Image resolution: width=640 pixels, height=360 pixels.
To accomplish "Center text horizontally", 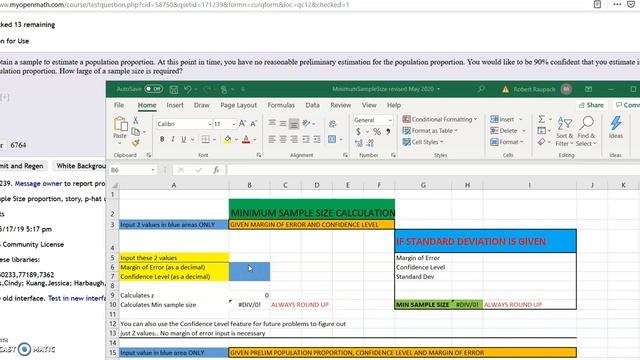I will [x=283, y=140].
